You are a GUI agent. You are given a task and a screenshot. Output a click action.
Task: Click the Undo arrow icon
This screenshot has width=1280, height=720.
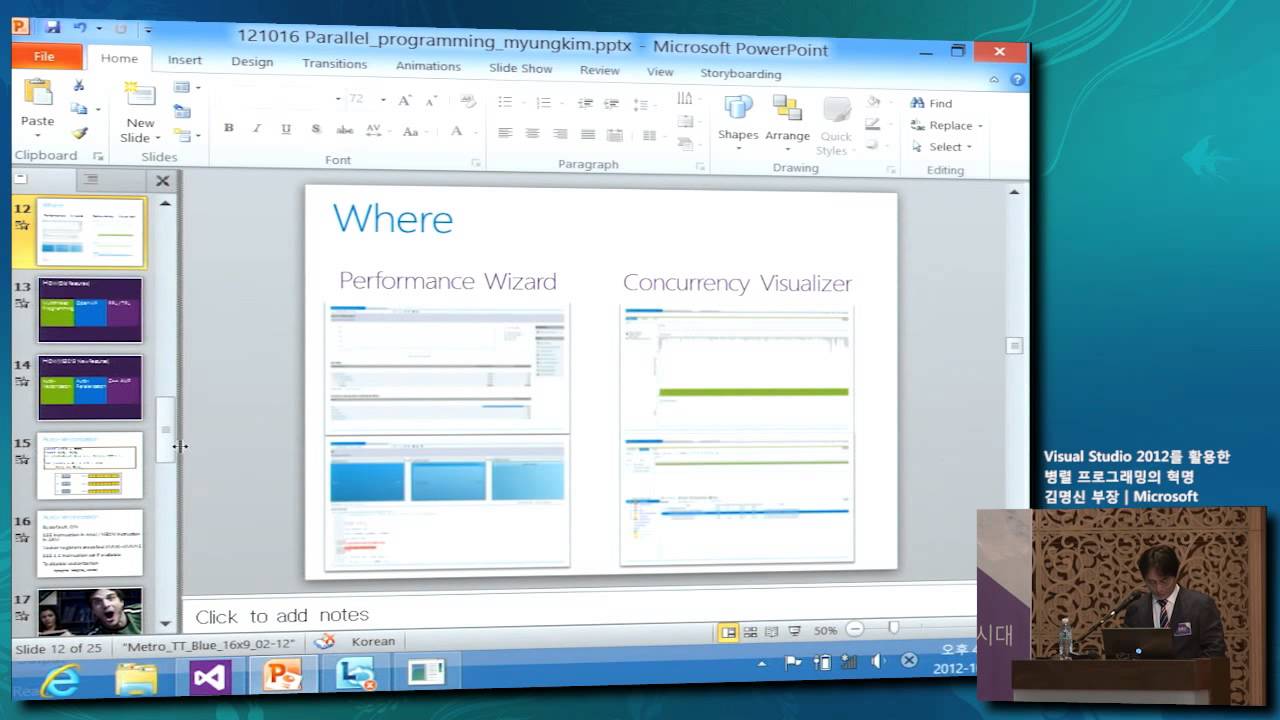click(80, 28)
